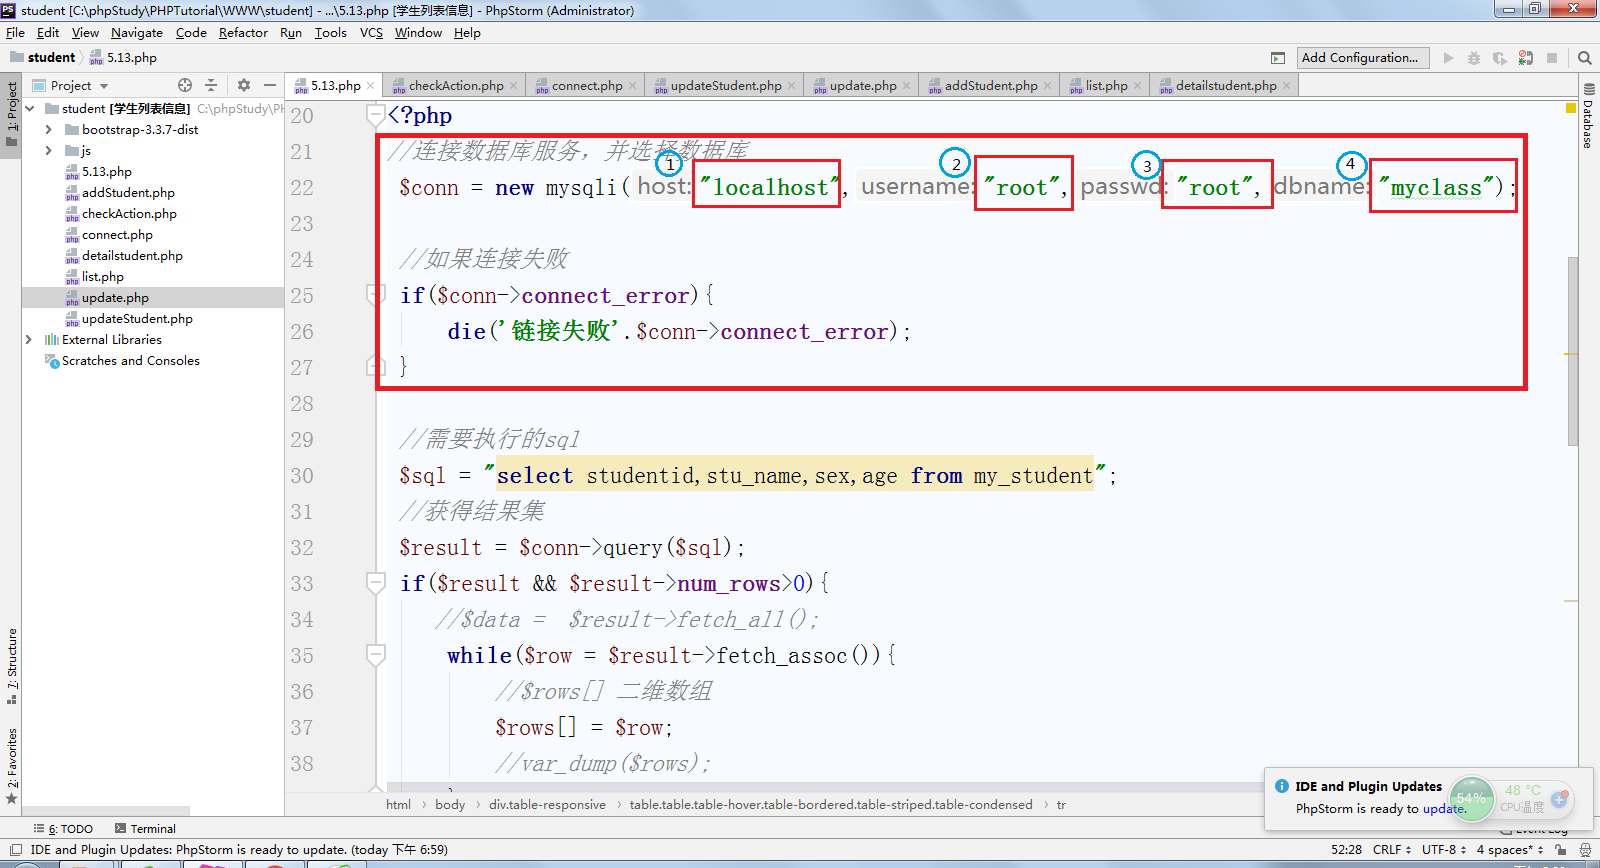Close the checkAction.php editor tab
The image size is (1600, 868).
514,86
